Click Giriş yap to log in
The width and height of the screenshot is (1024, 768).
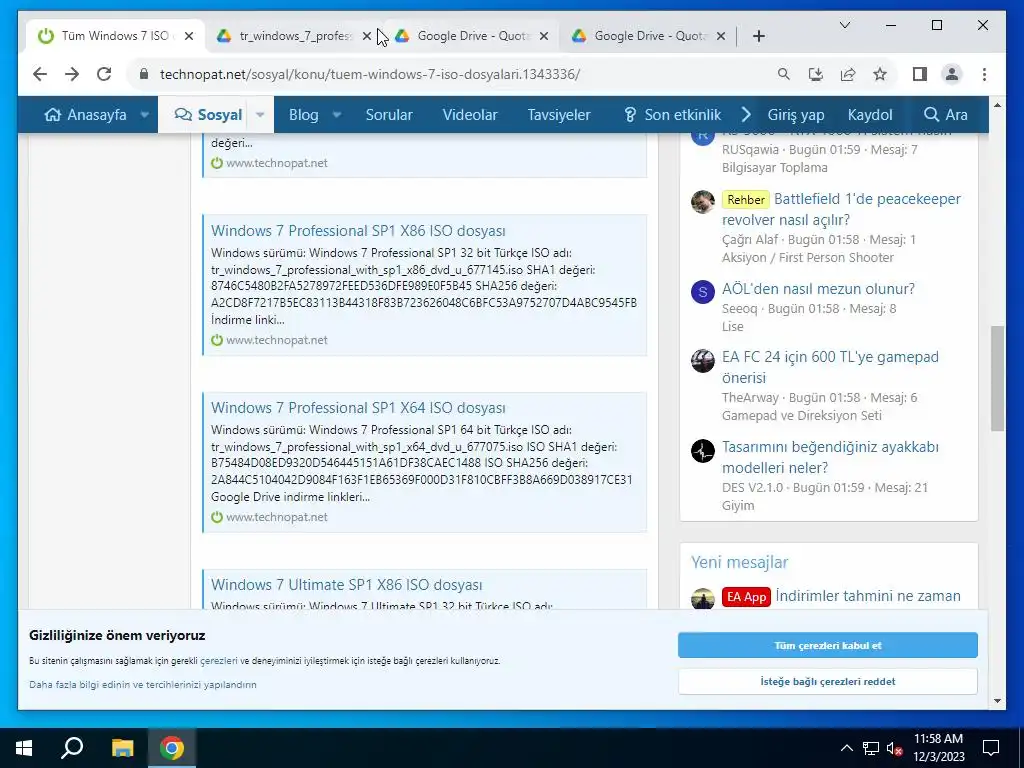pos(795,115)
